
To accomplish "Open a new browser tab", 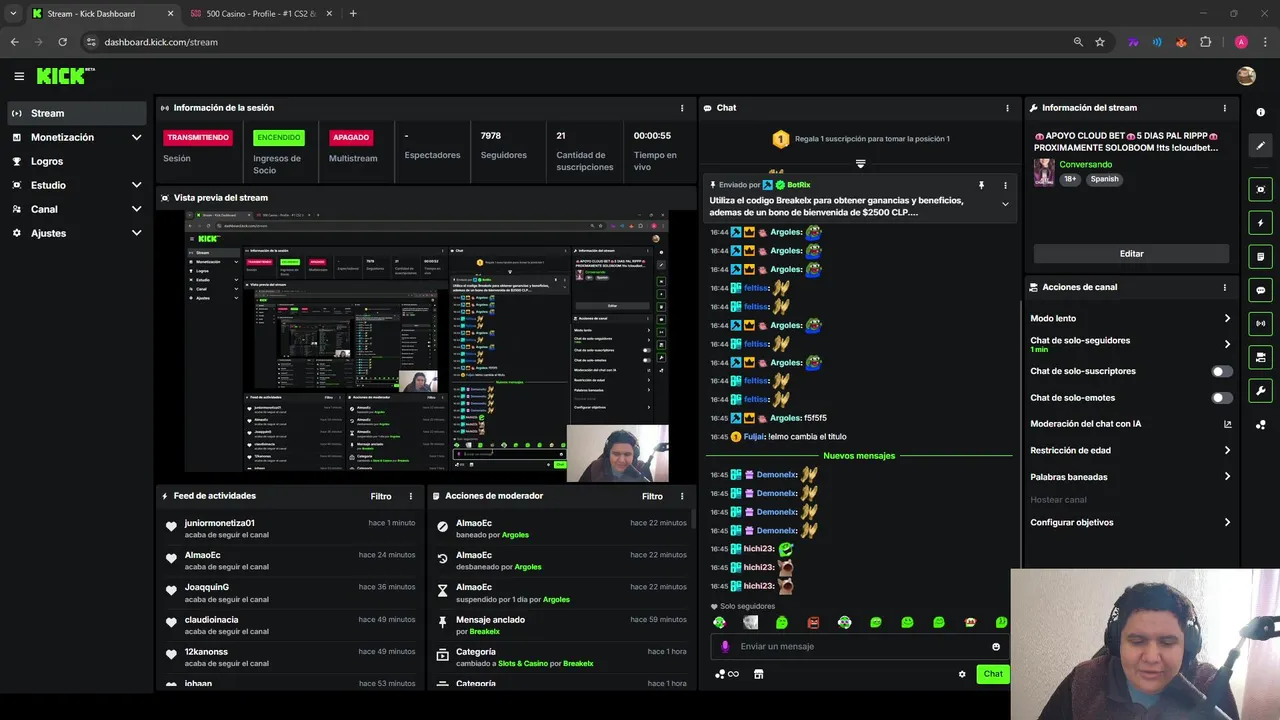I will [x=353, y=14].
